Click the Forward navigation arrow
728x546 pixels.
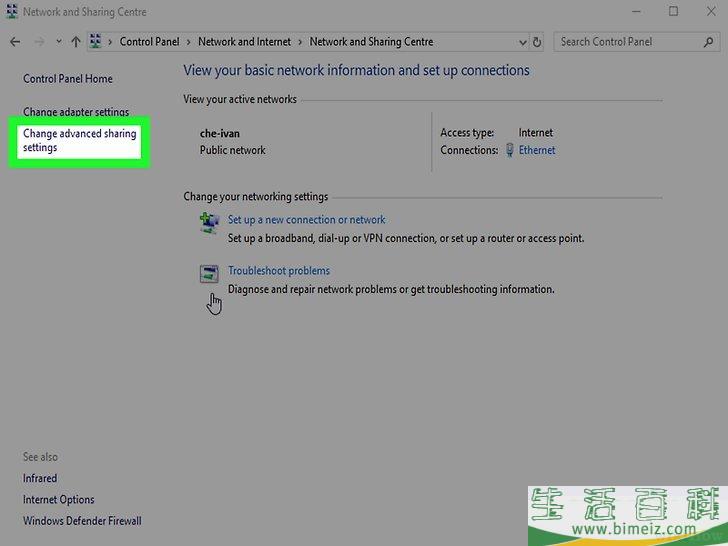38,42
